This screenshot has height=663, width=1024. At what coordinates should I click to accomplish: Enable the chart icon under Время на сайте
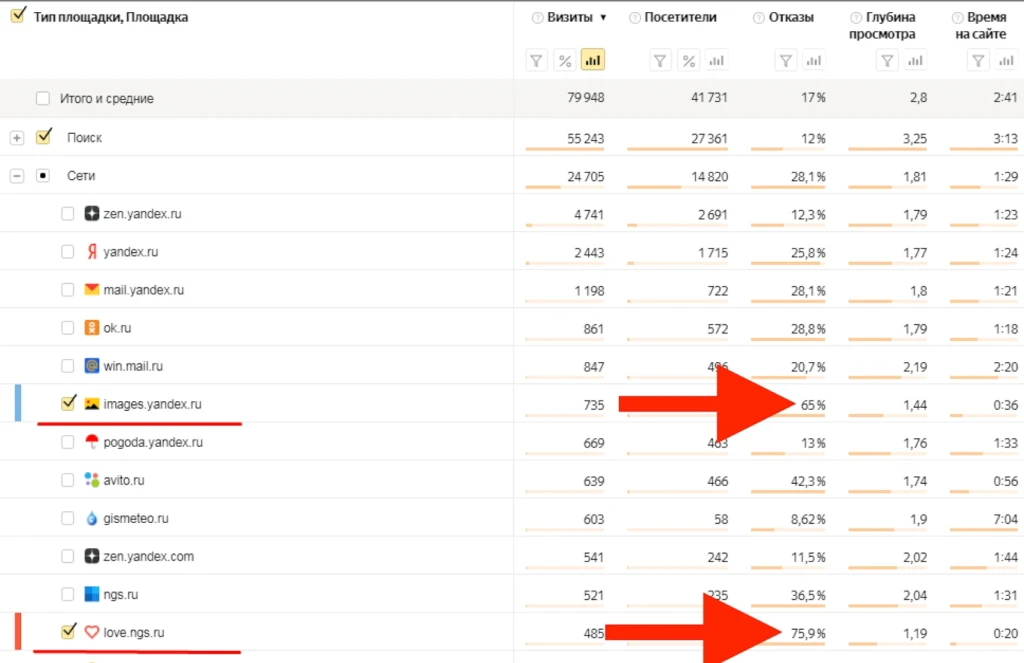pos(1006,61)
